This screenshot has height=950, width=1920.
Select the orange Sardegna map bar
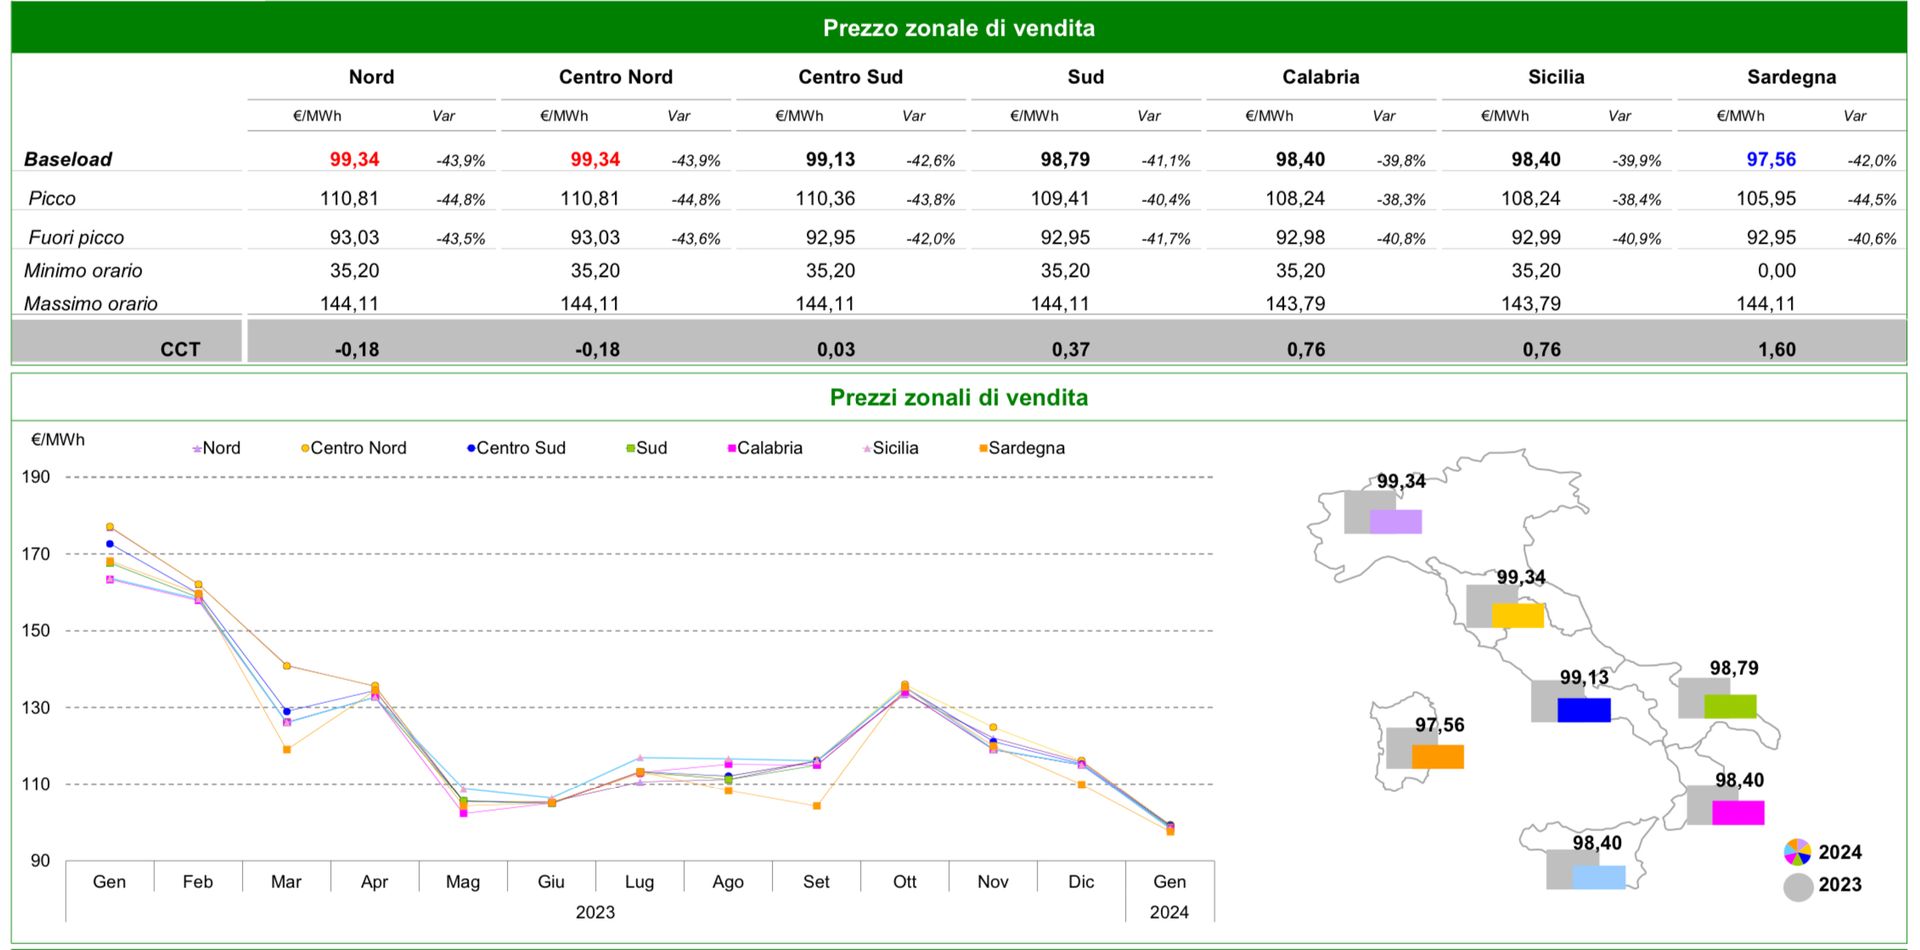[x=1438, y=757]
